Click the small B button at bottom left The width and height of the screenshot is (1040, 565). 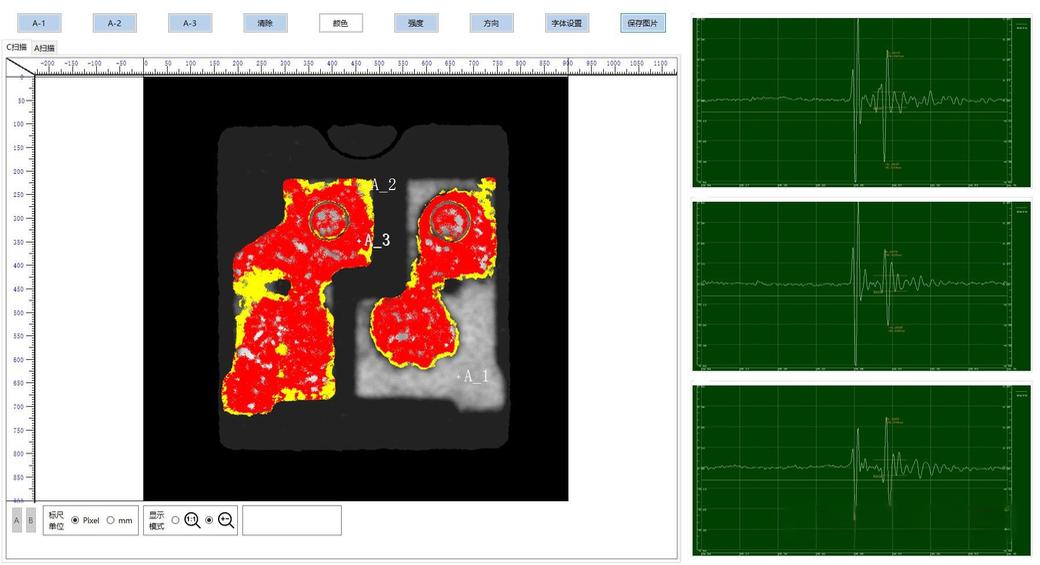(x=30, y=520)
